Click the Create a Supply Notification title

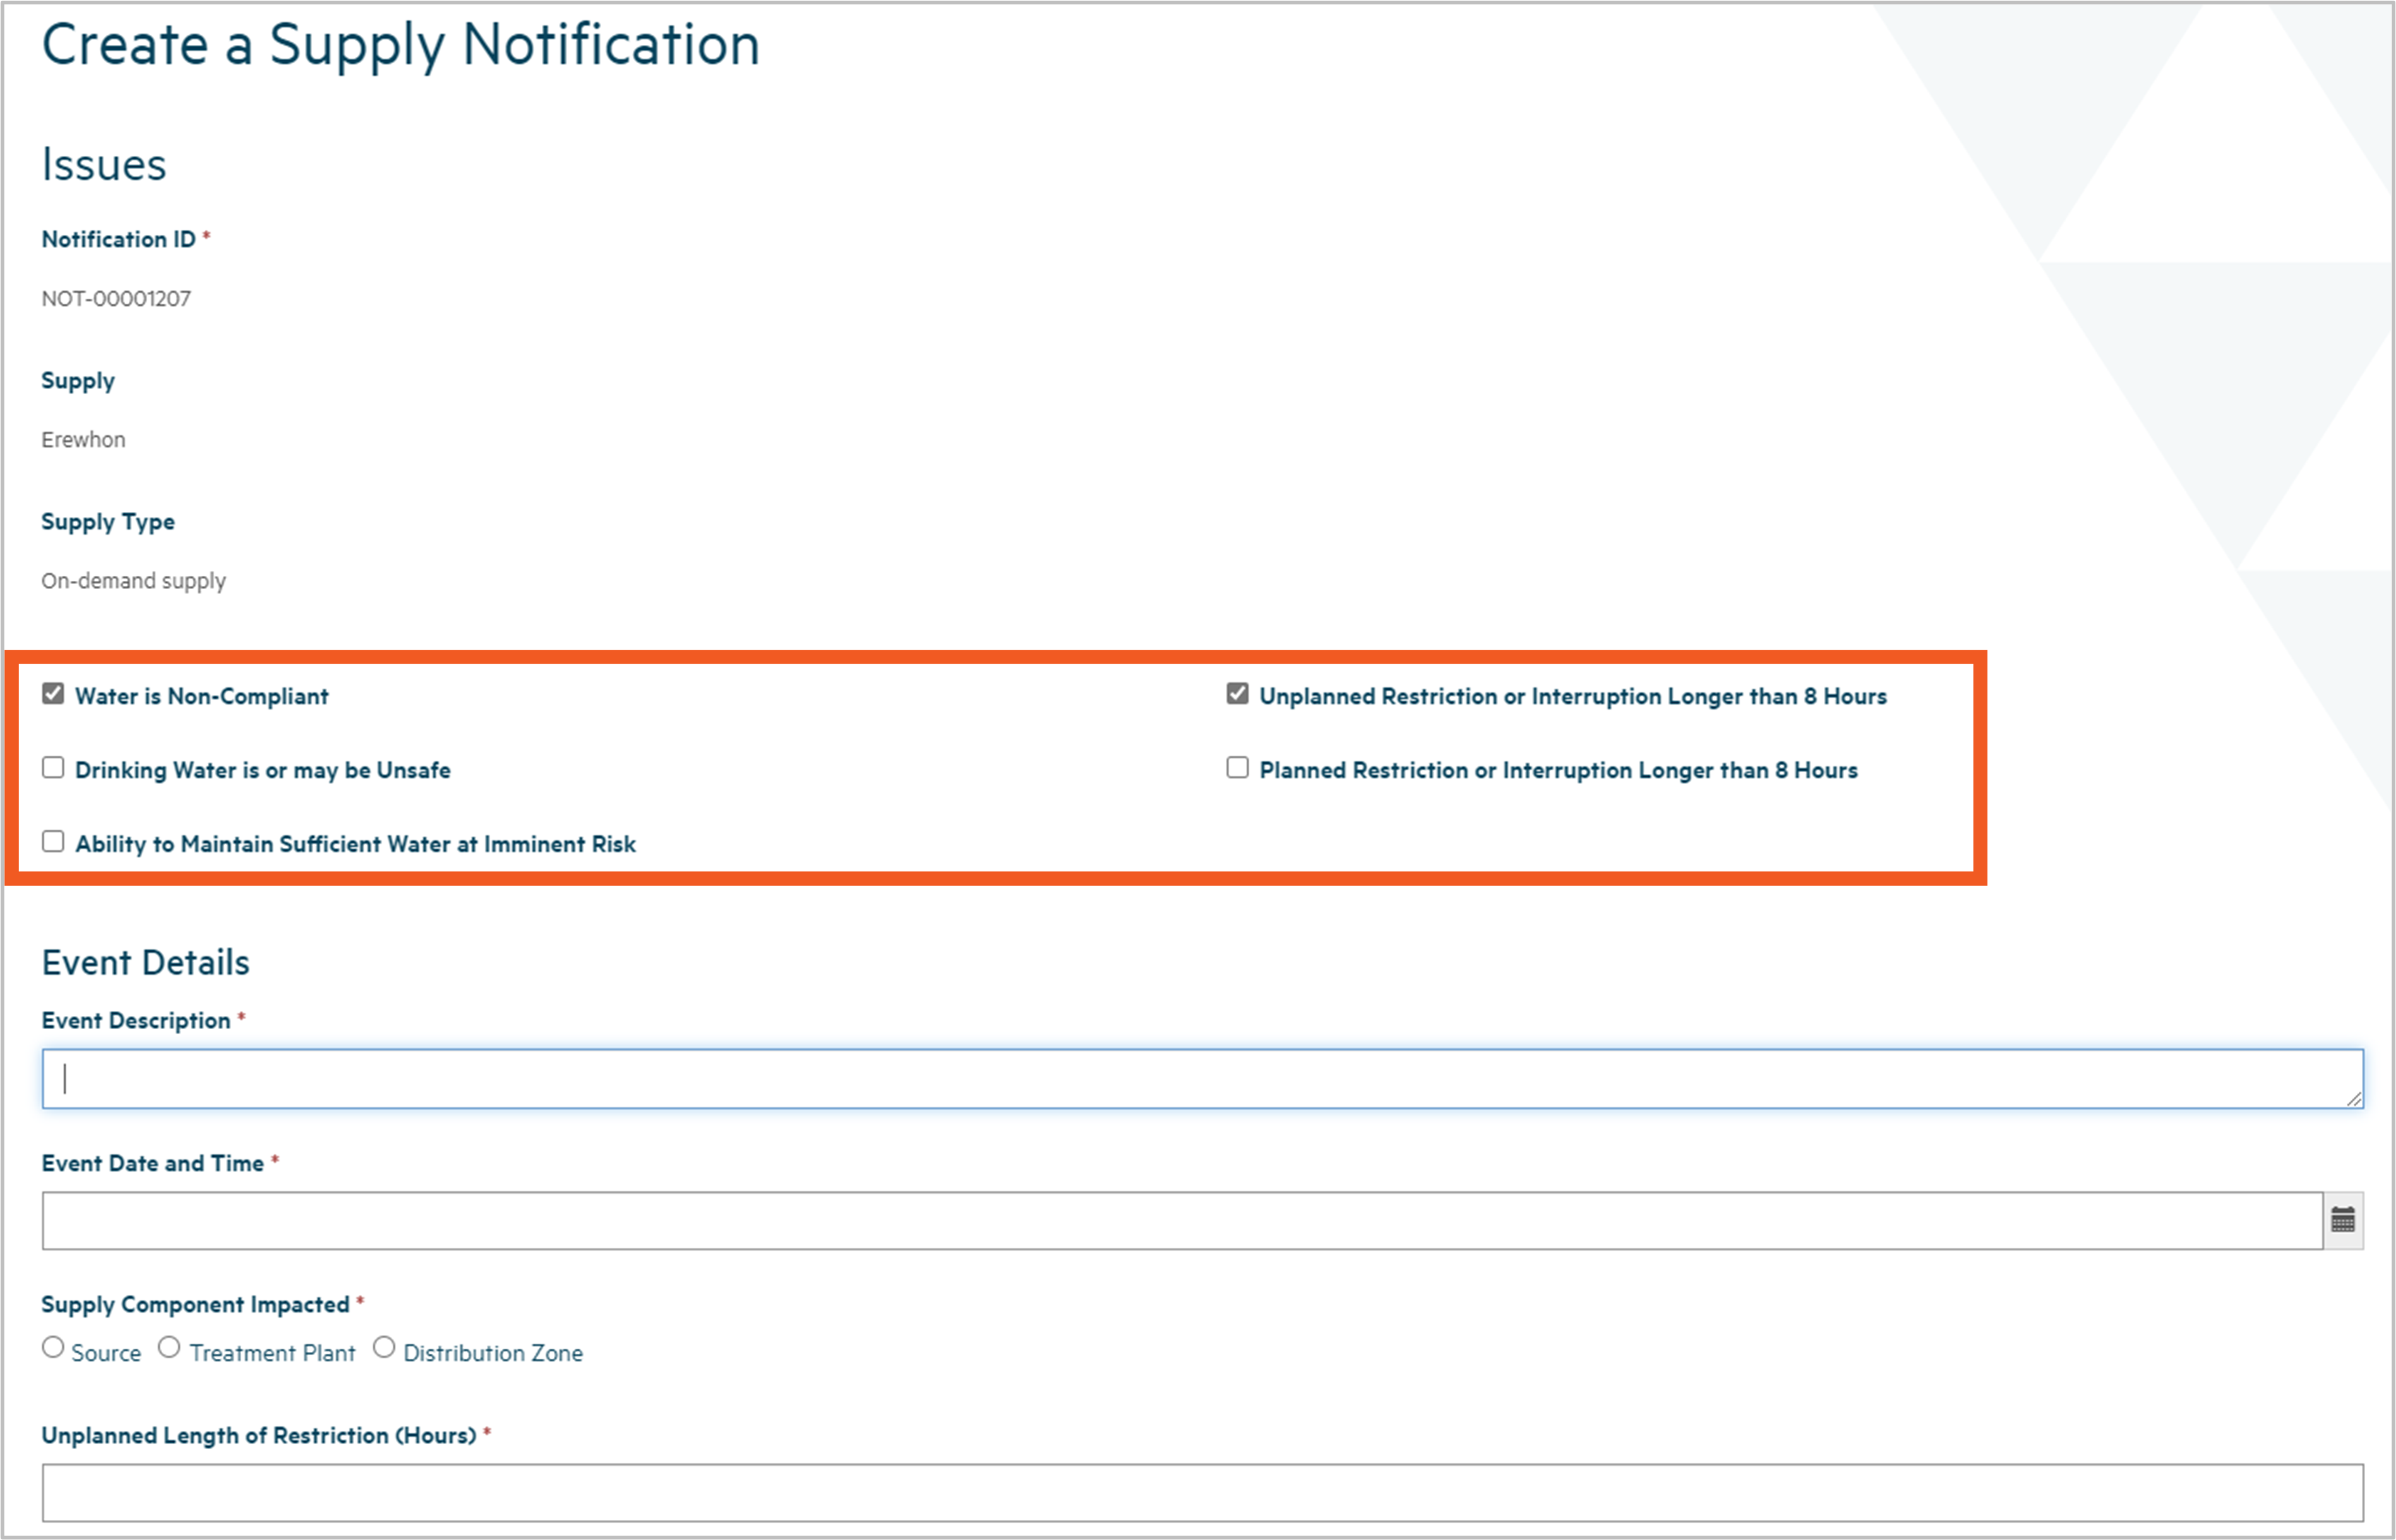click(400, 46)
